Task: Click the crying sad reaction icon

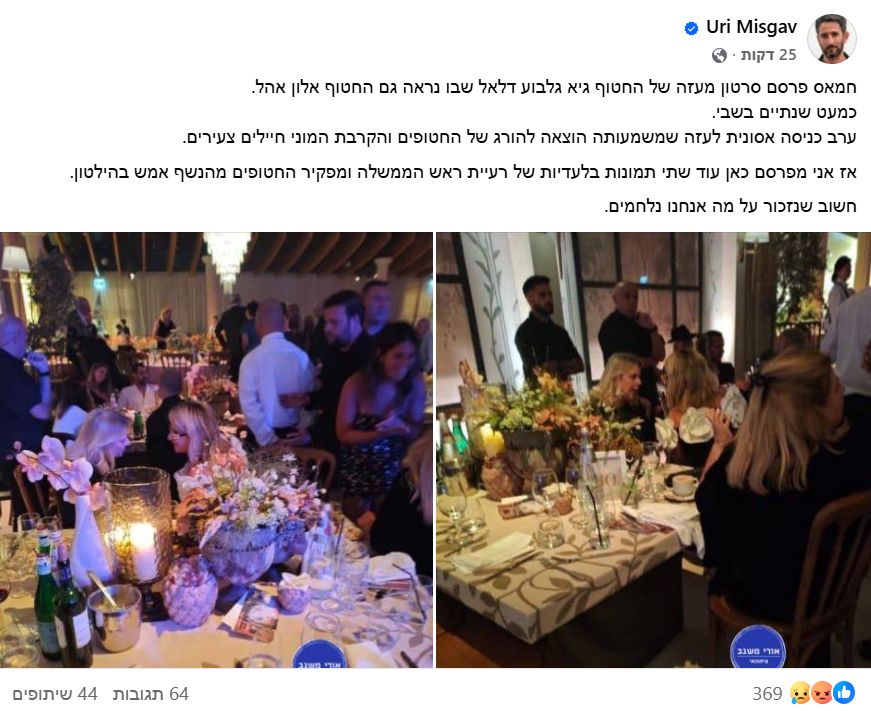Action: (x=800, y=693)
